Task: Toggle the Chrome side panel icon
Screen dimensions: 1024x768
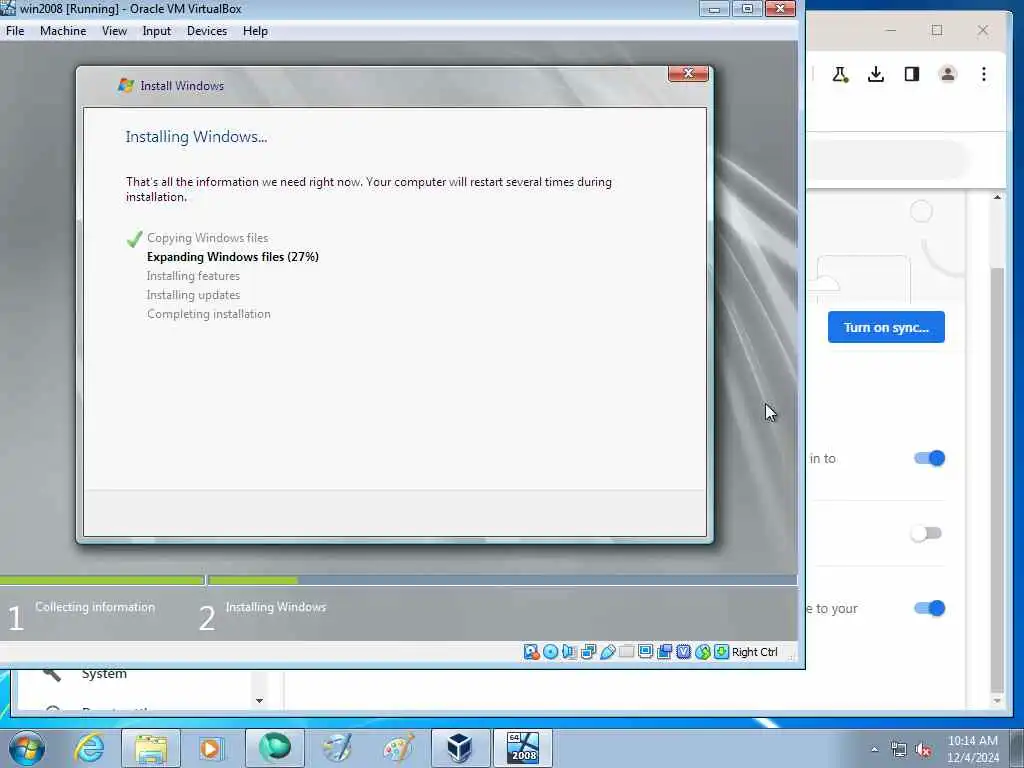Action: tap(912, 74)
